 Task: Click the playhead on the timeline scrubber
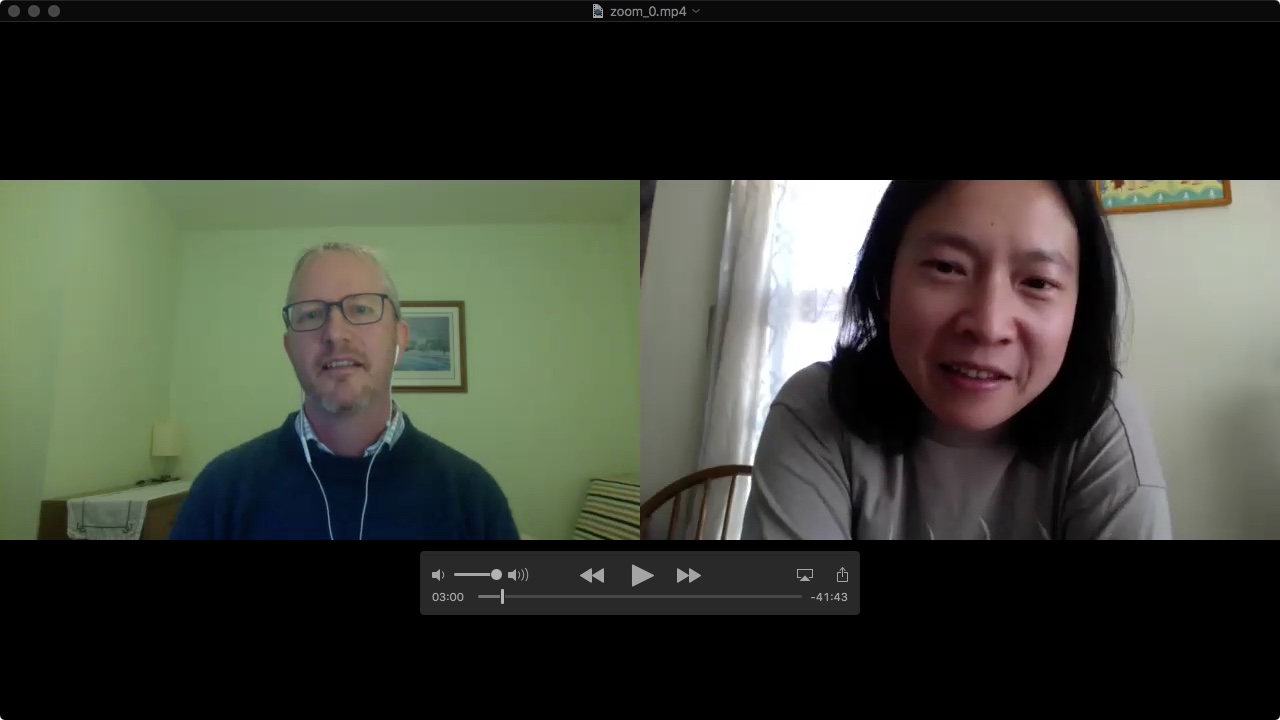point(502,597)
